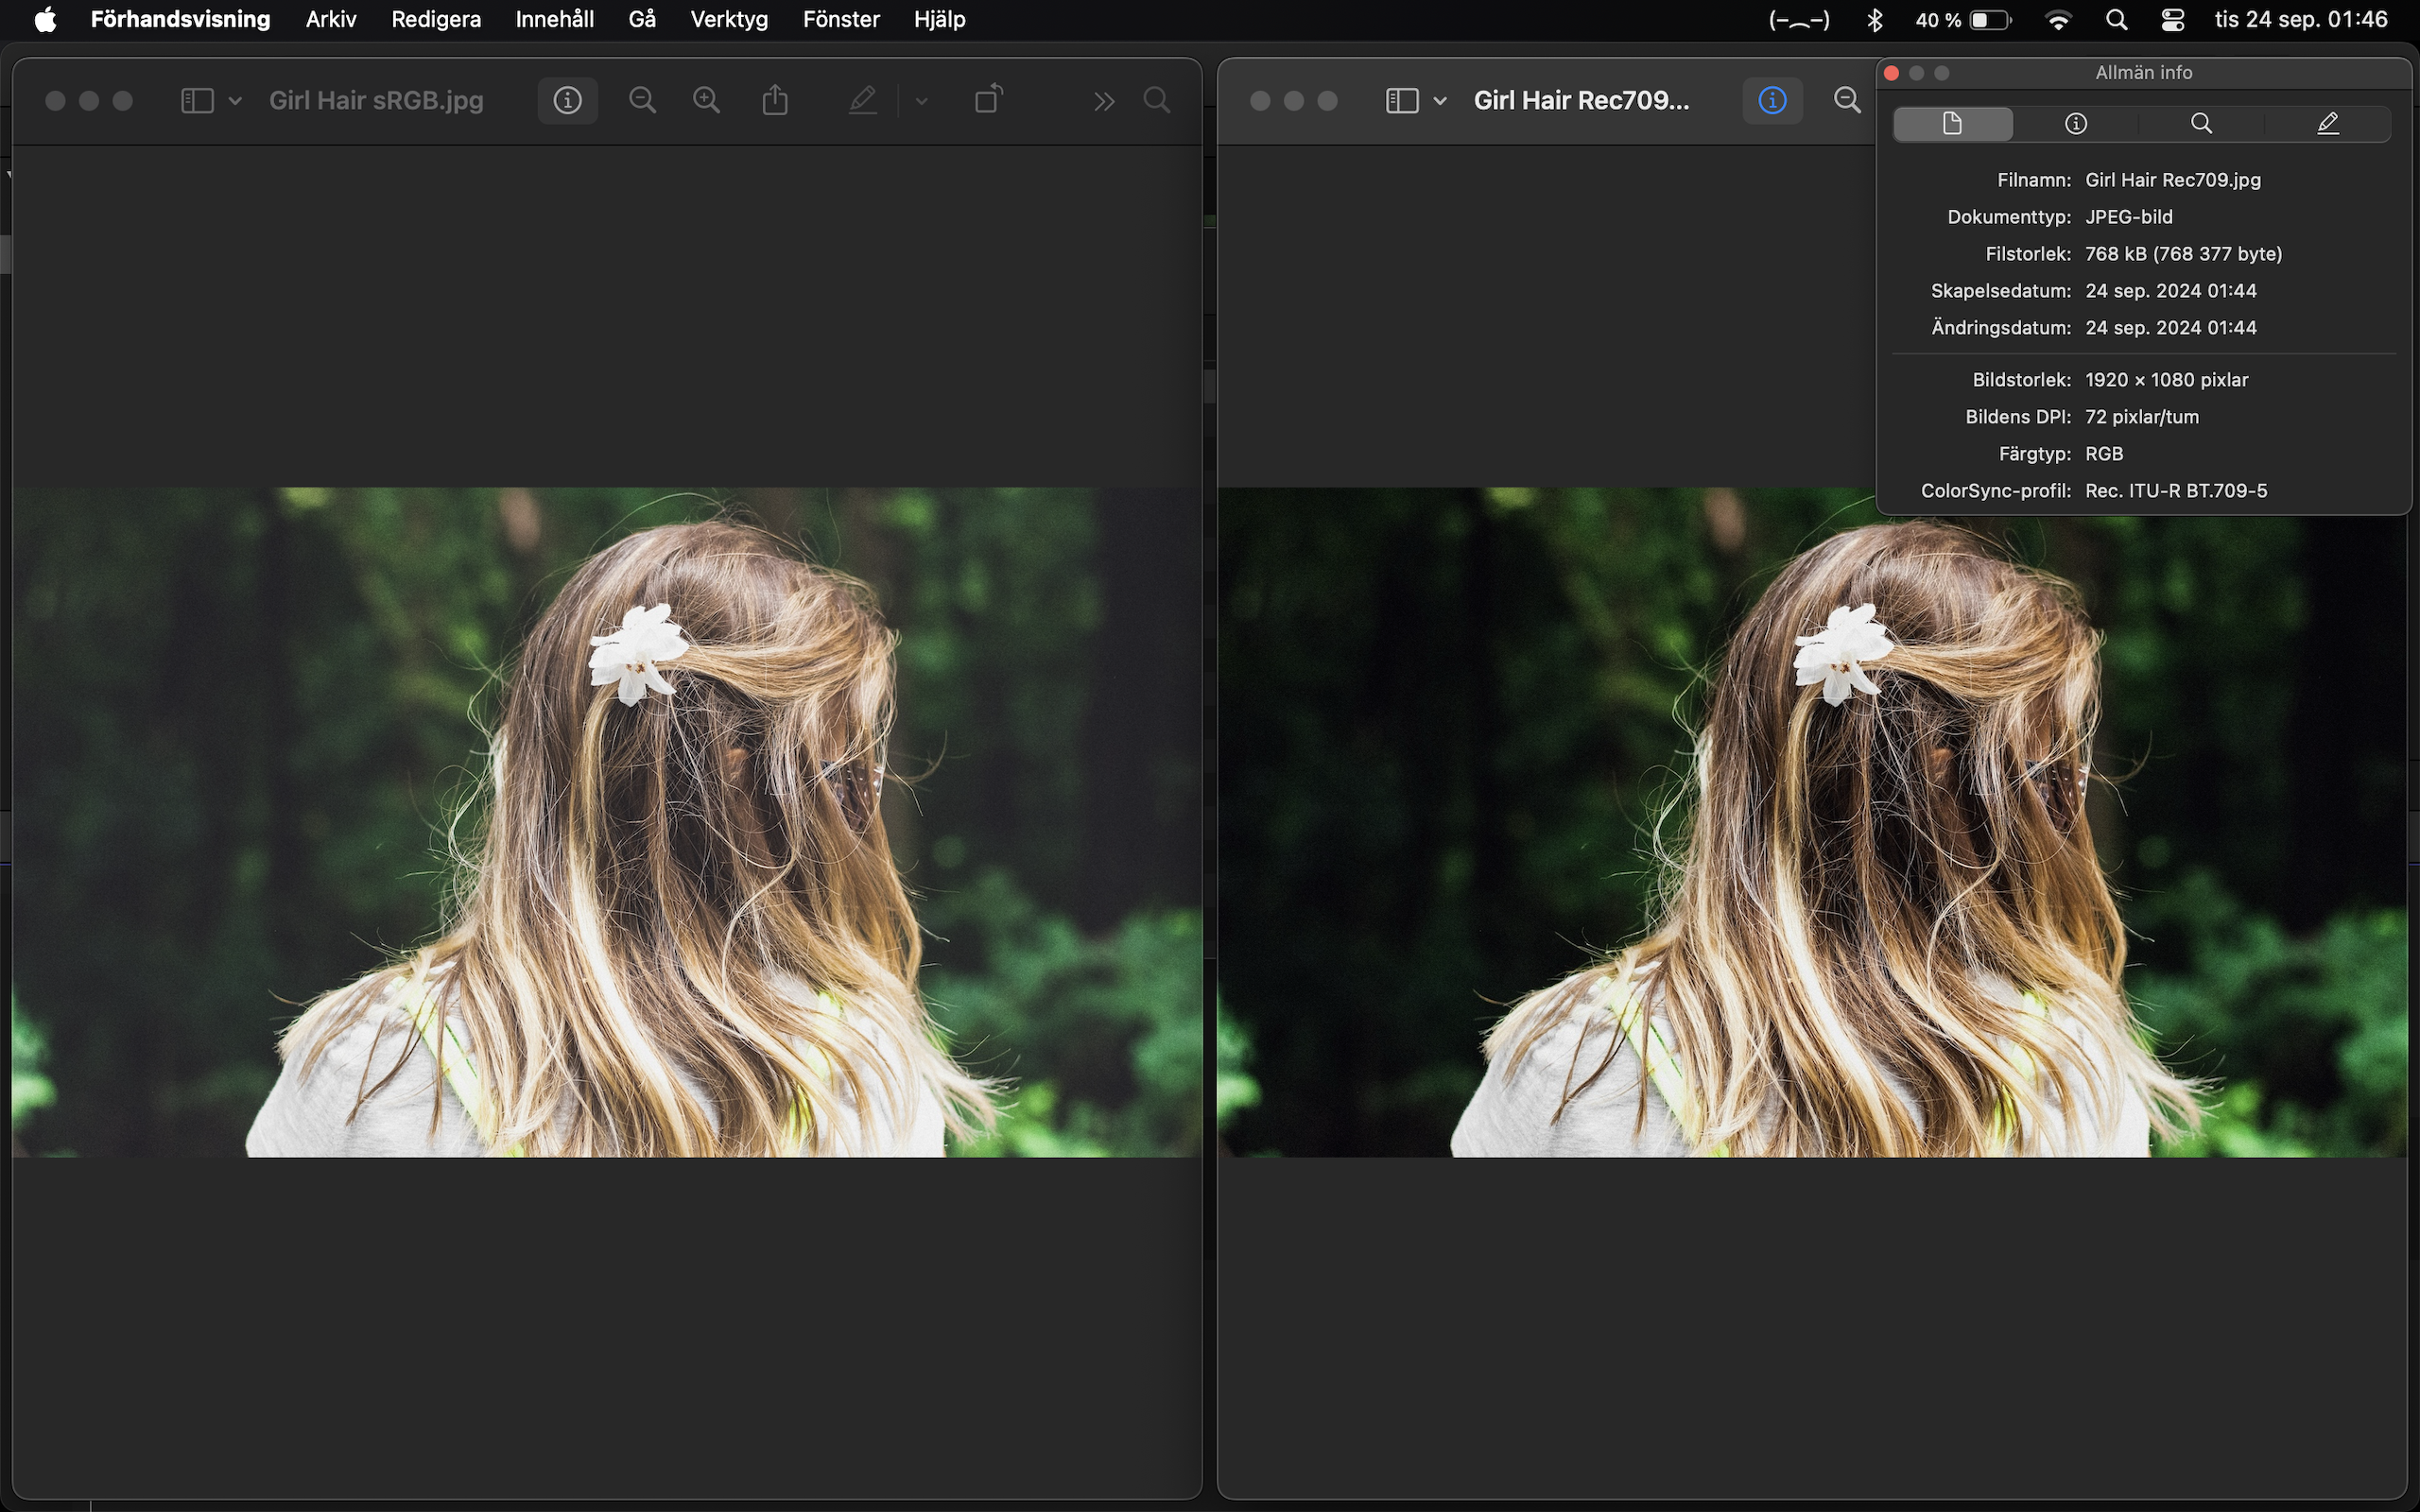This screenshot has height=1512, width=2420.
Task: Show more toolbar items via double chevron
Action: tap(1104, 101)
